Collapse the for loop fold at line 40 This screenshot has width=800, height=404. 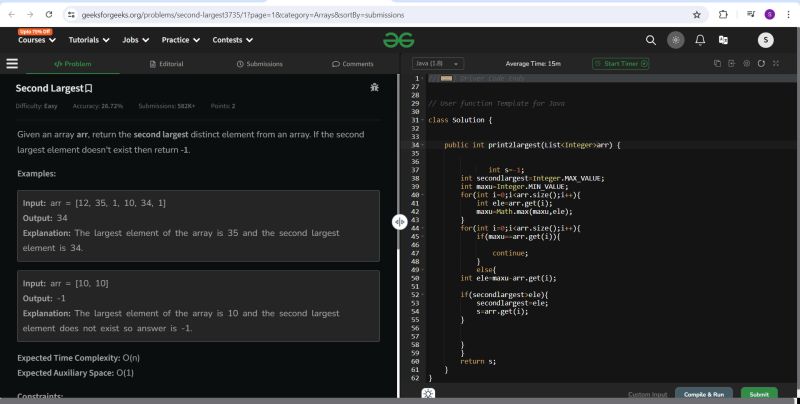coord(423,195)
